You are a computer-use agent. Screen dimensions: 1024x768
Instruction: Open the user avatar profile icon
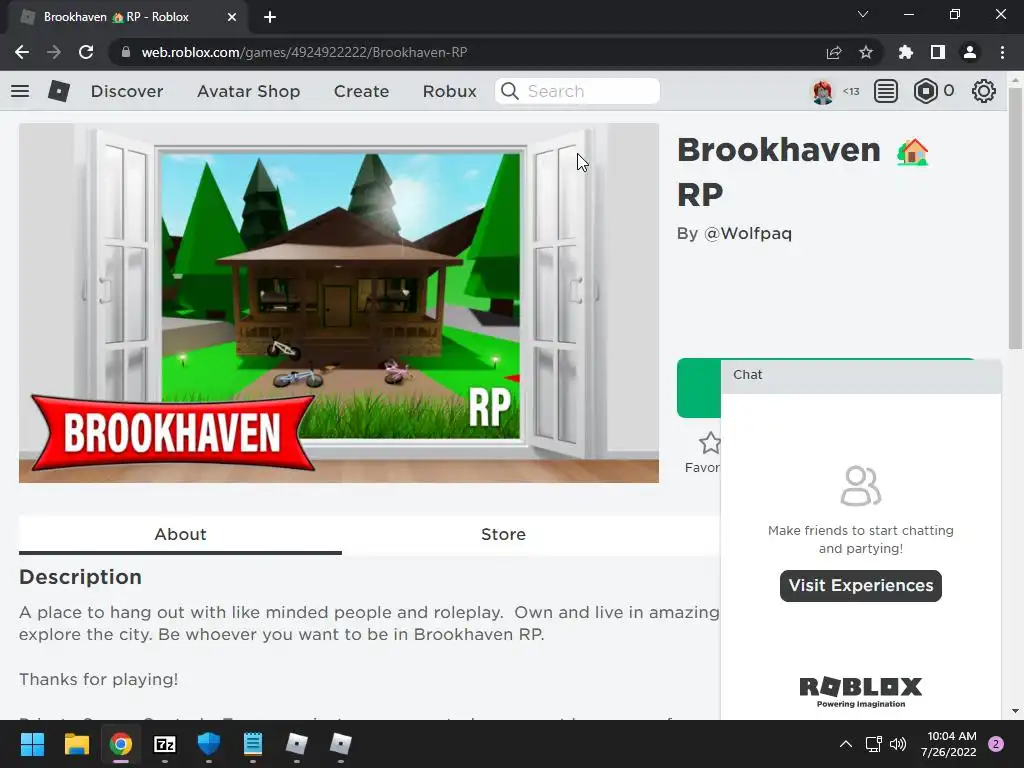[x=822, y=91]
